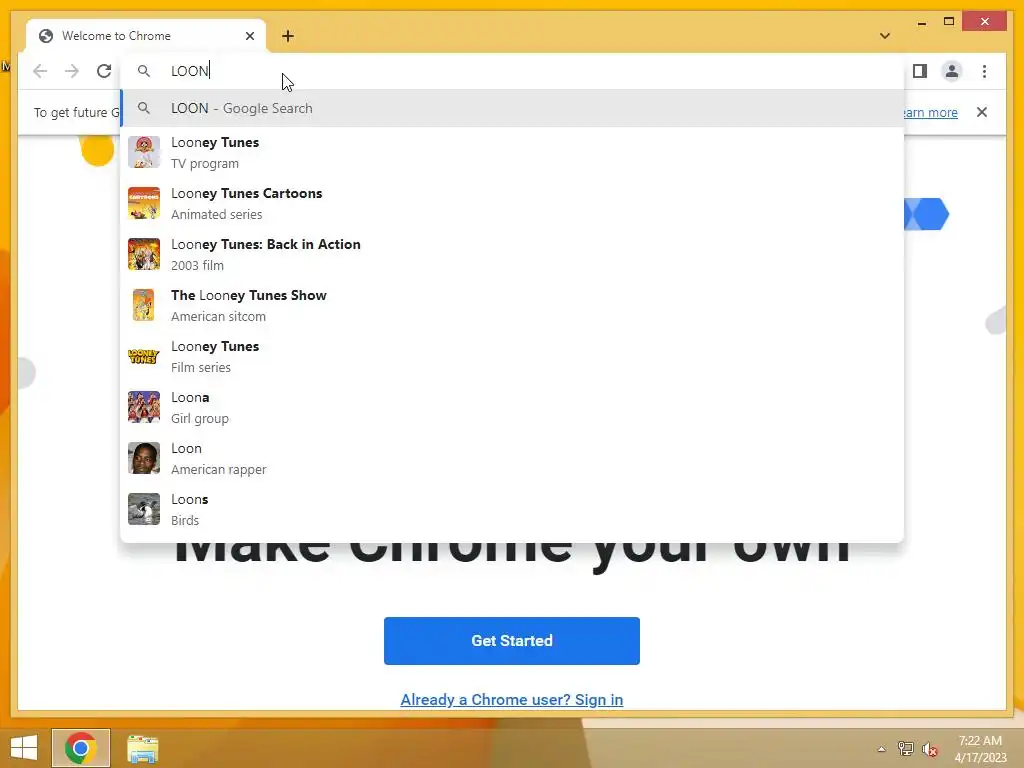Click the Get Started button

(x=512, y=641)
